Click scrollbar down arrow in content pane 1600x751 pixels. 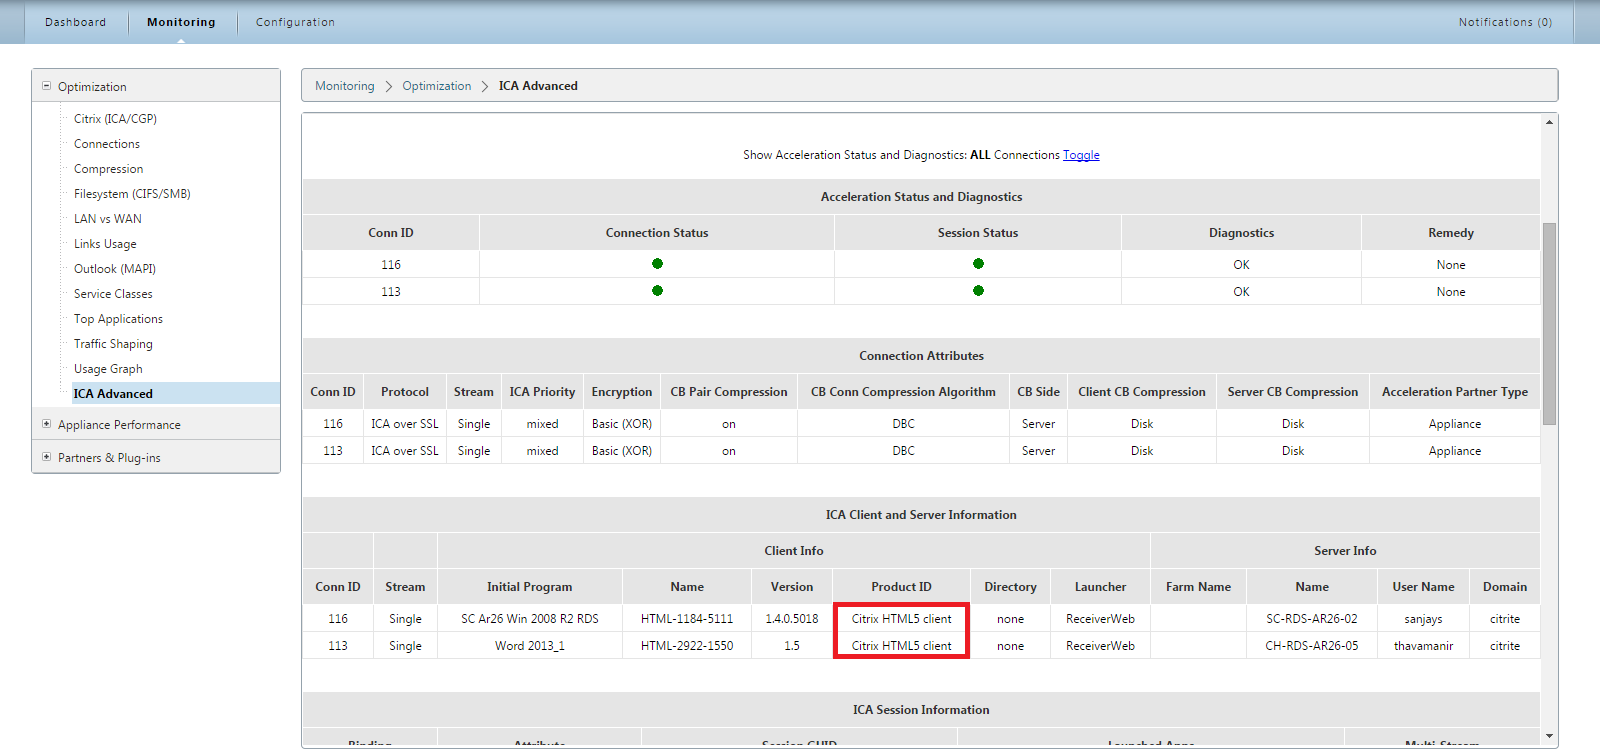[1549, 737]
